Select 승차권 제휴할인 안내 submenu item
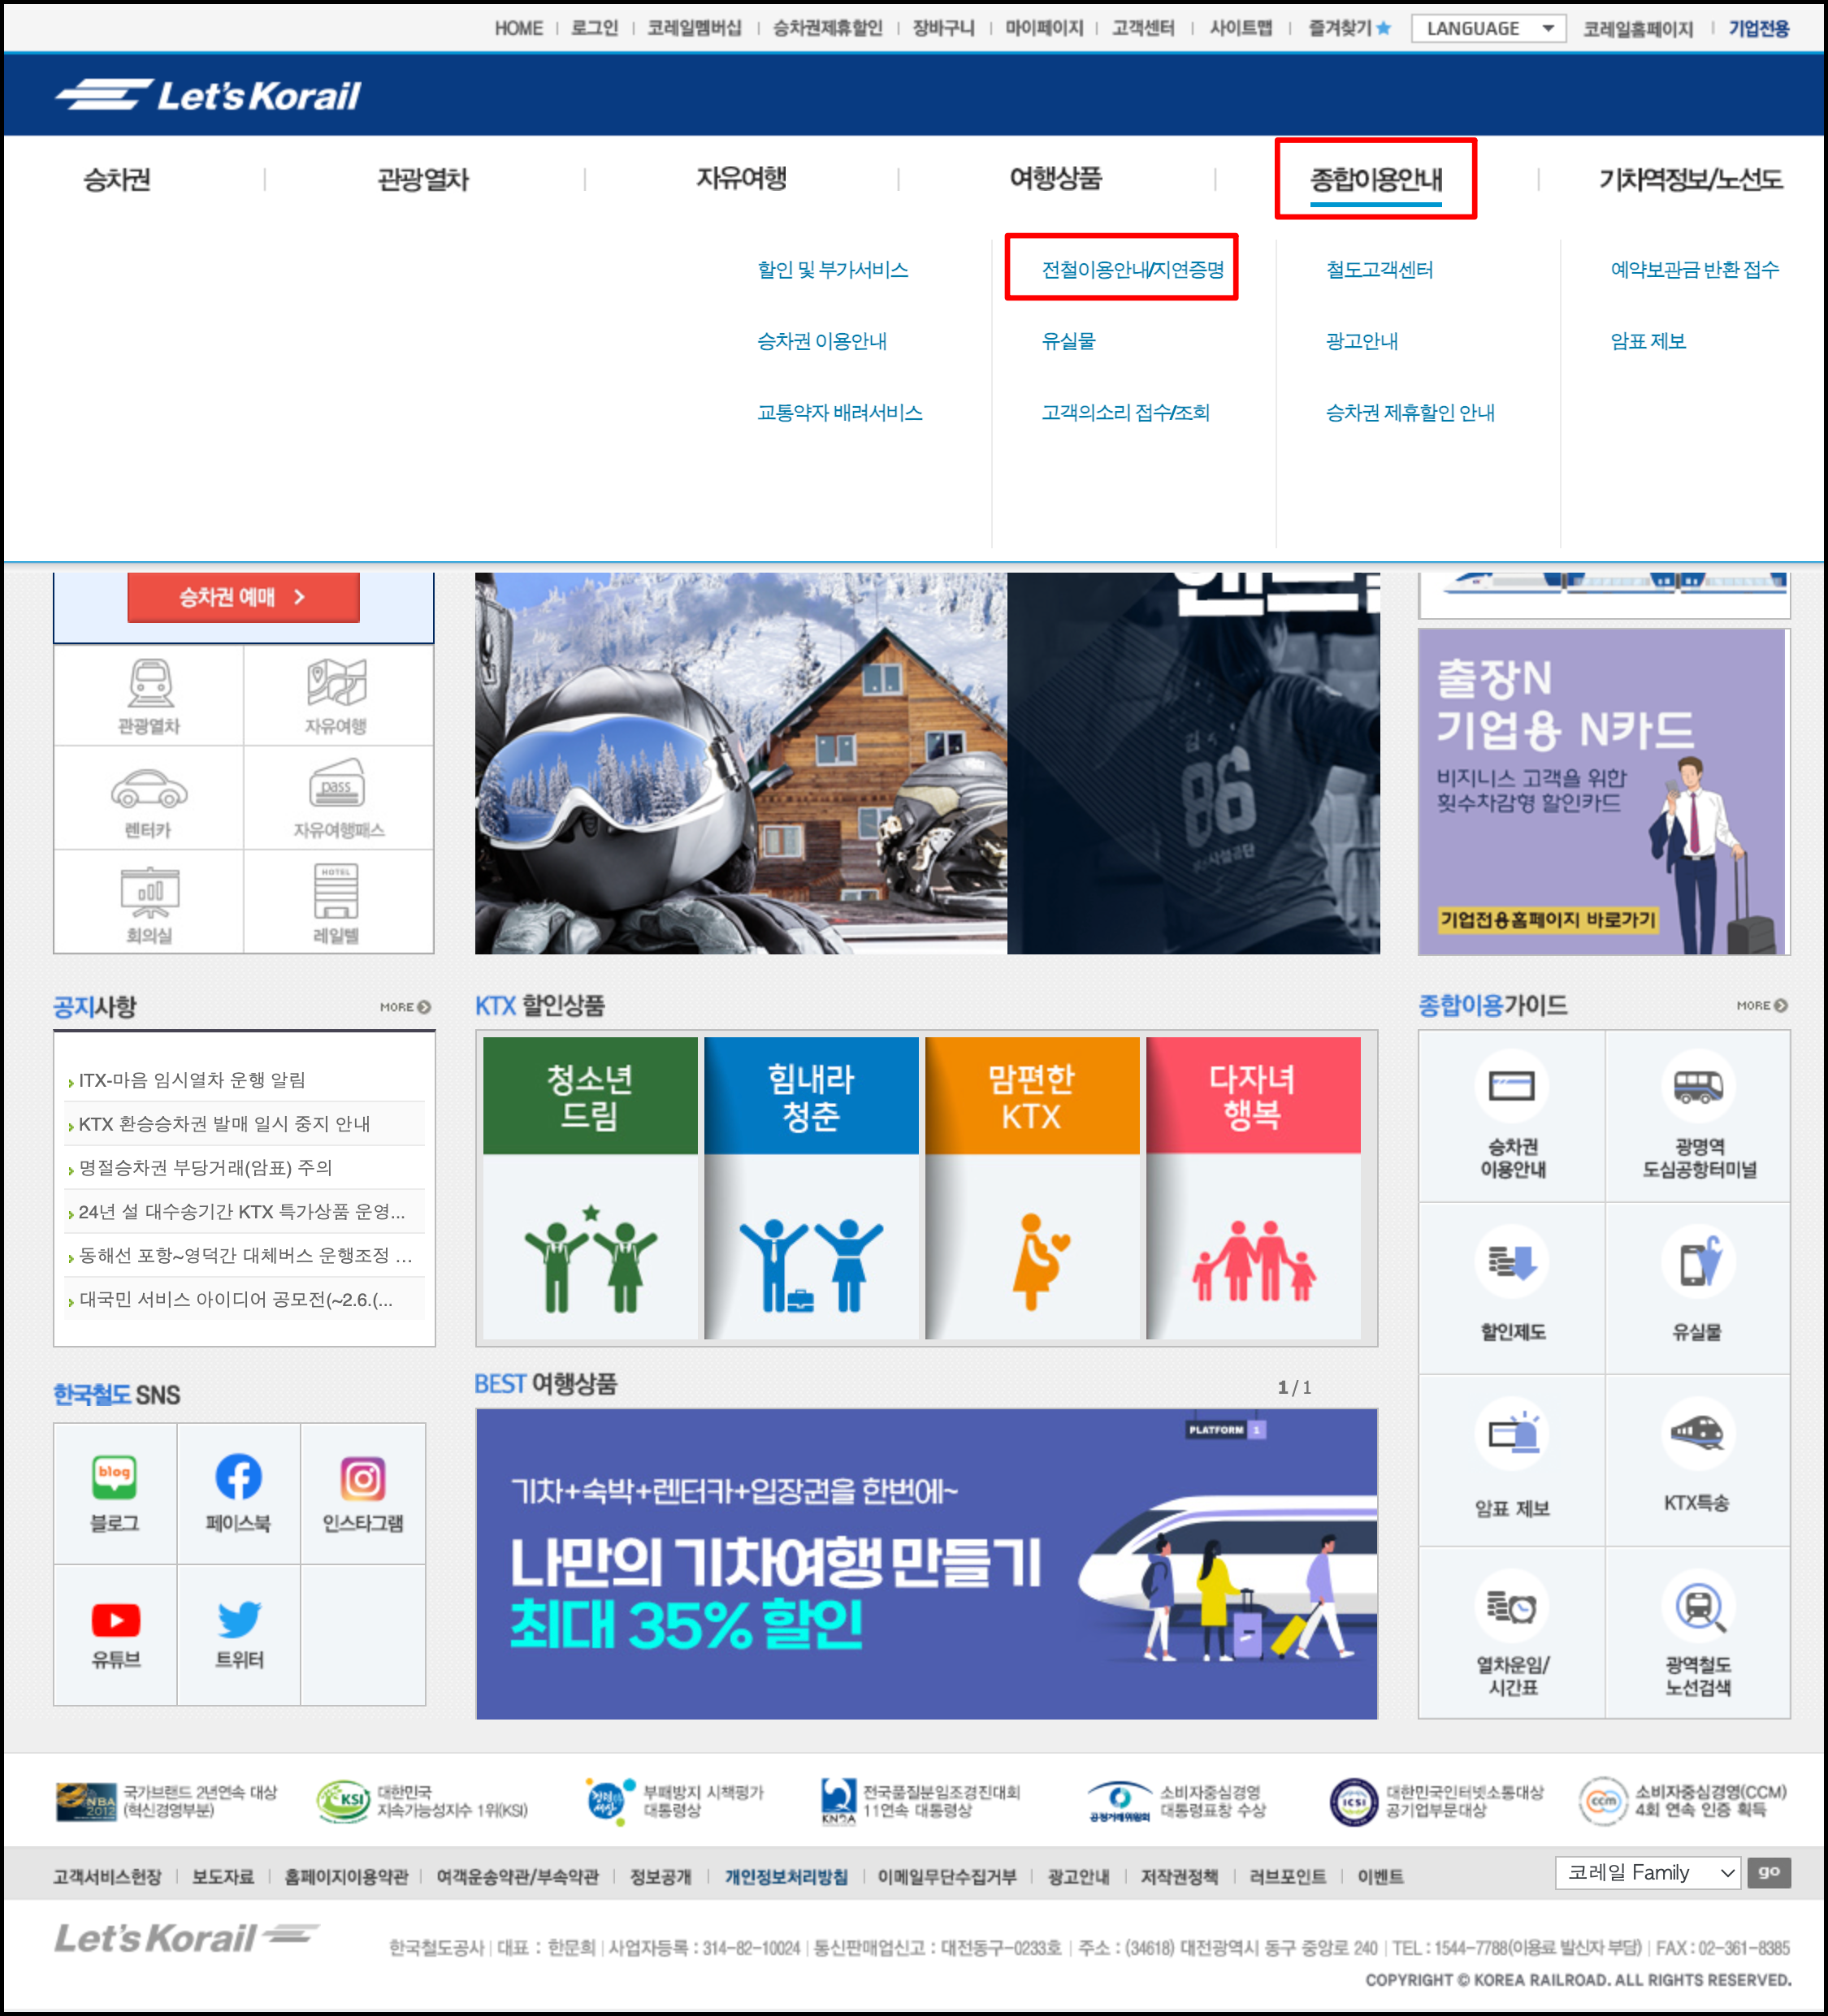The image size is (1828, 2016). 1410,412
